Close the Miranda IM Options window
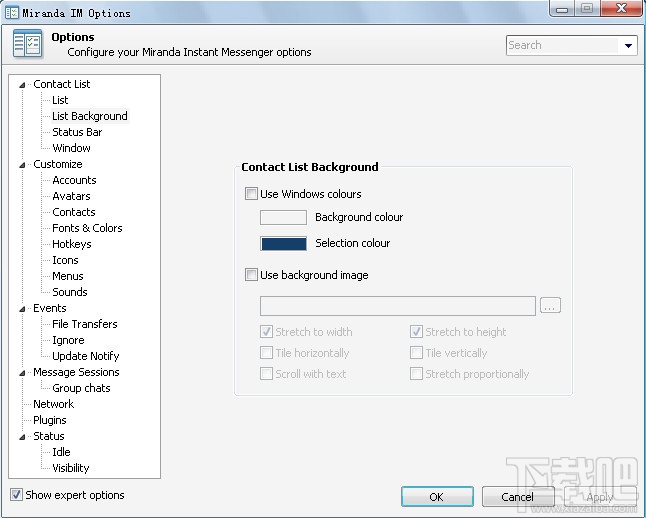Image resolution: width=646 pixels, height=518 pixels. tap(621, 9)
